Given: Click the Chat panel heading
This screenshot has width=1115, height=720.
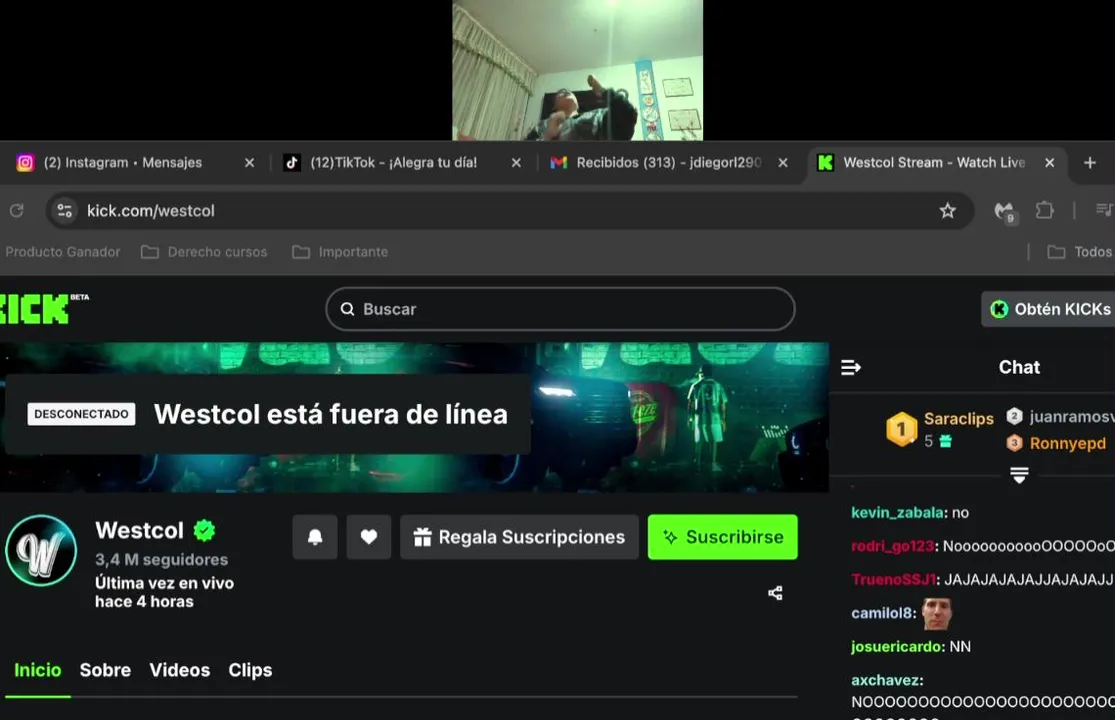Looking at the screenshot, I should click(x=1019, y=367).
